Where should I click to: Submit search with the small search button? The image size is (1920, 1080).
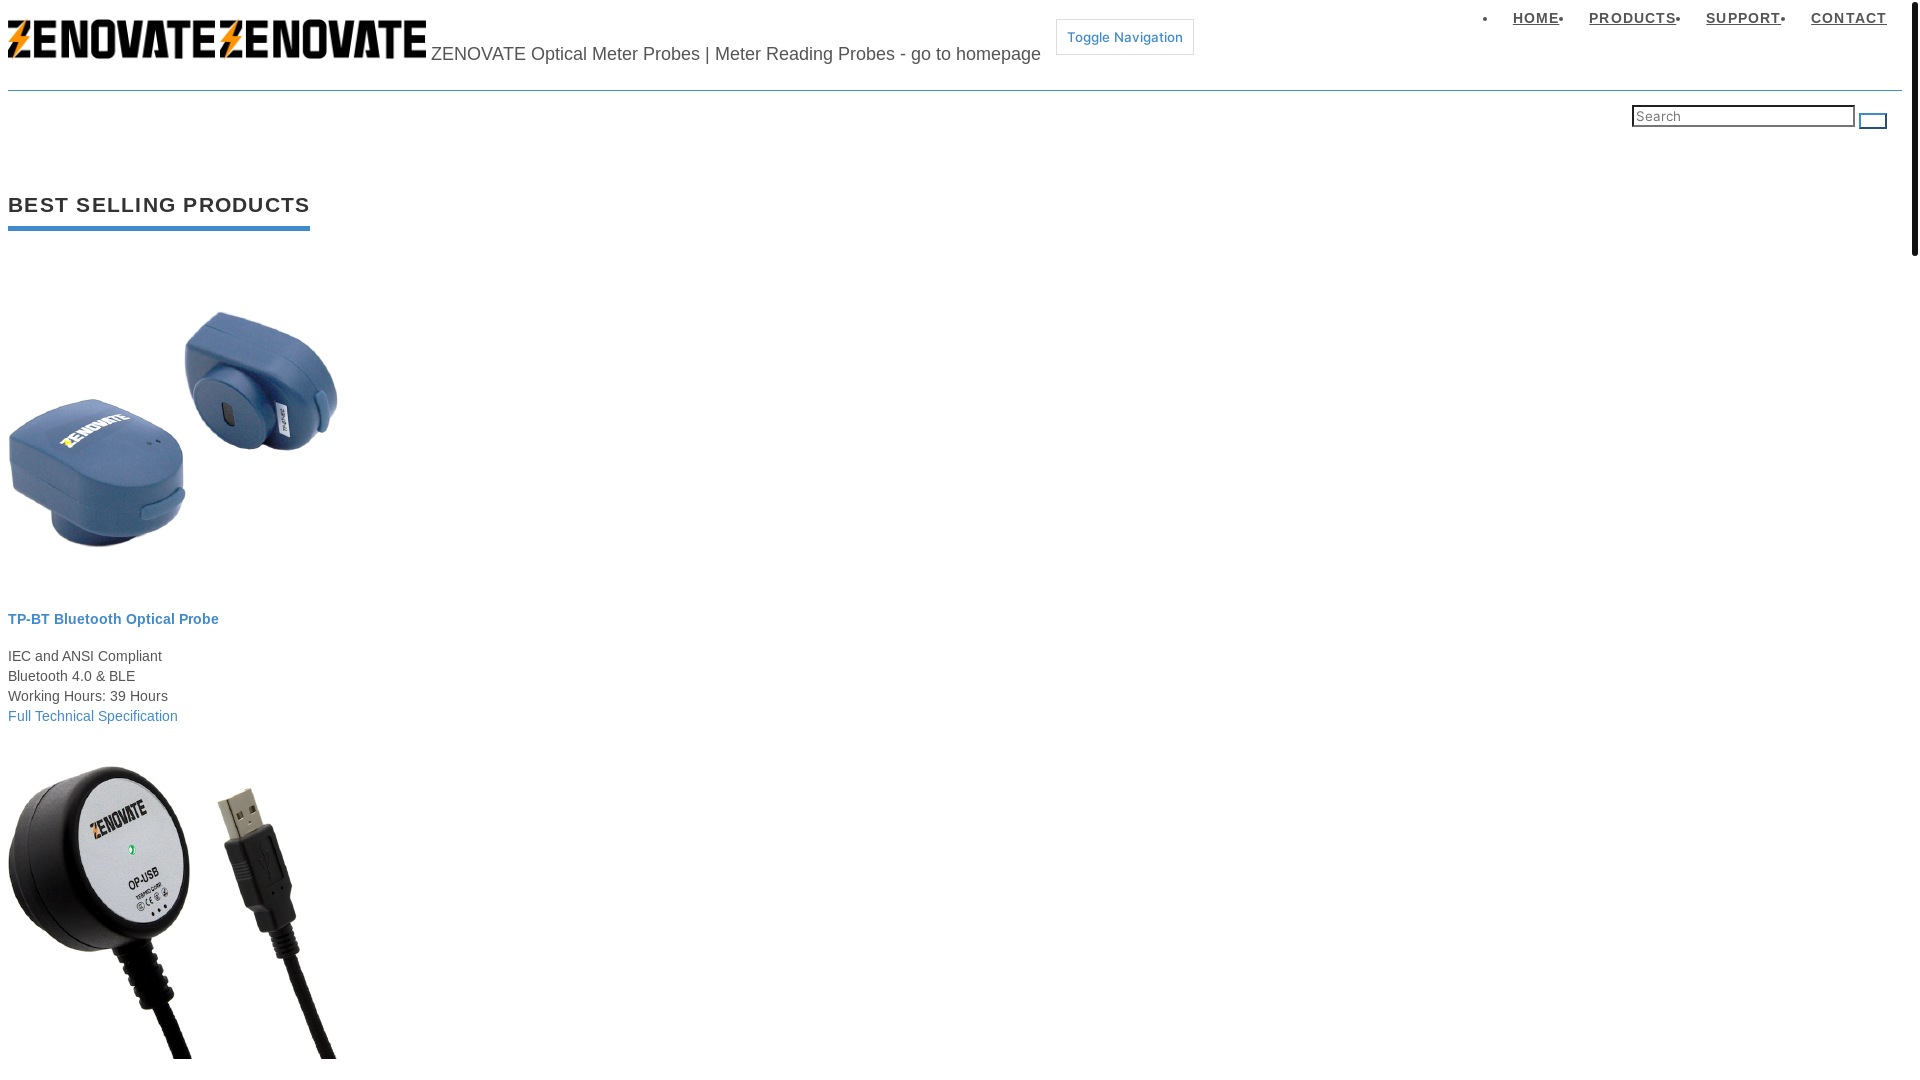point(1873,121)
